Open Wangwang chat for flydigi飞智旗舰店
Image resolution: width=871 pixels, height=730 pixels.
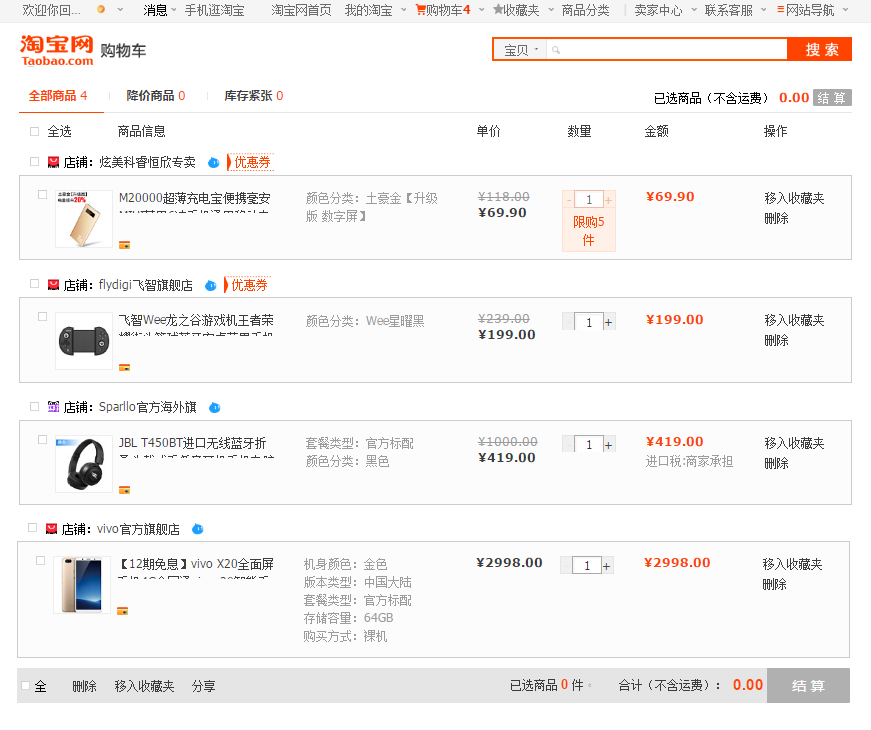[x=211, y=286]
